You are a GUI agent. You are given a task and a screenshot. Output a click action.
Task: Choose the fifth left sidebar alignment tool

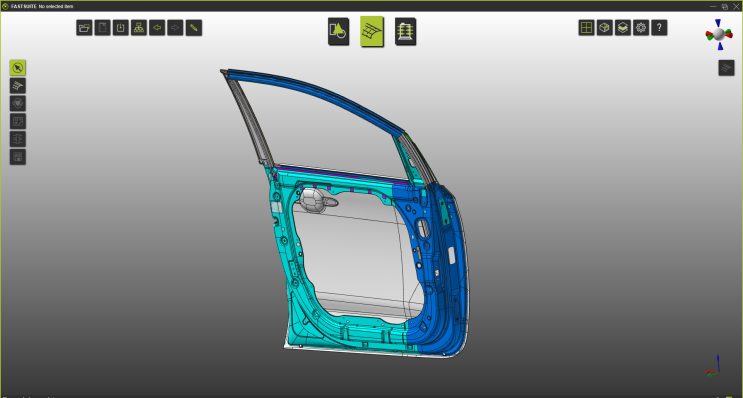pos(18,139)
